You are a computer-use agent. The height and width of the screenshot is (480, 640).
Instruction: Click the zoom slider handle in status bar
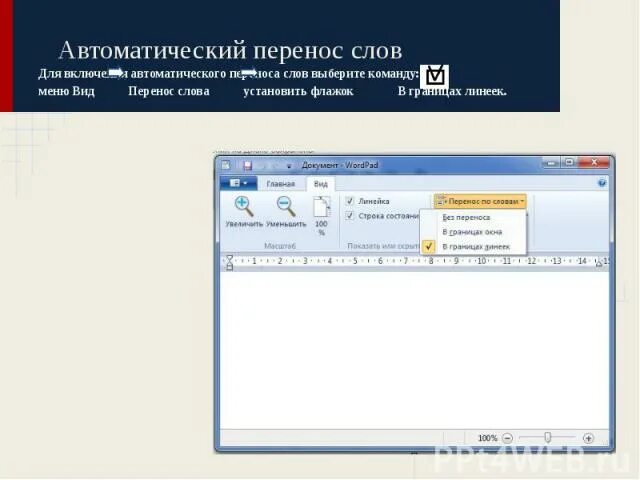(x=548, y=438)
